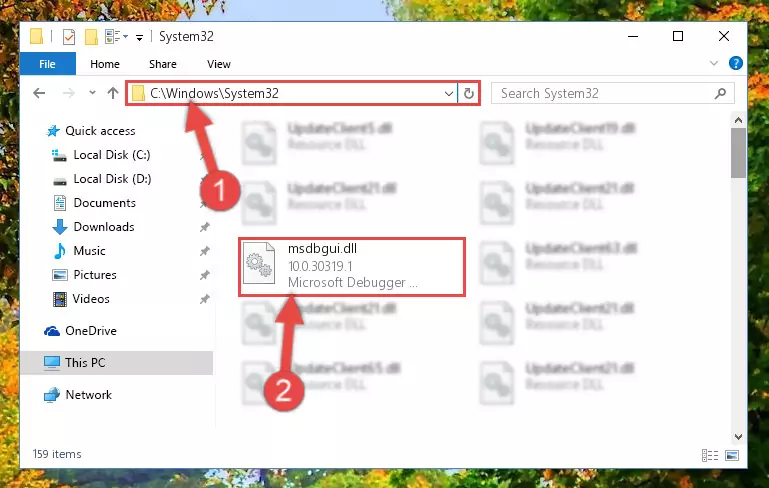Image resolution: width=769 pixels, height=488 pixels.
Task: Click the 10.0.30319.1 version text
Action: tap(320, 266)
